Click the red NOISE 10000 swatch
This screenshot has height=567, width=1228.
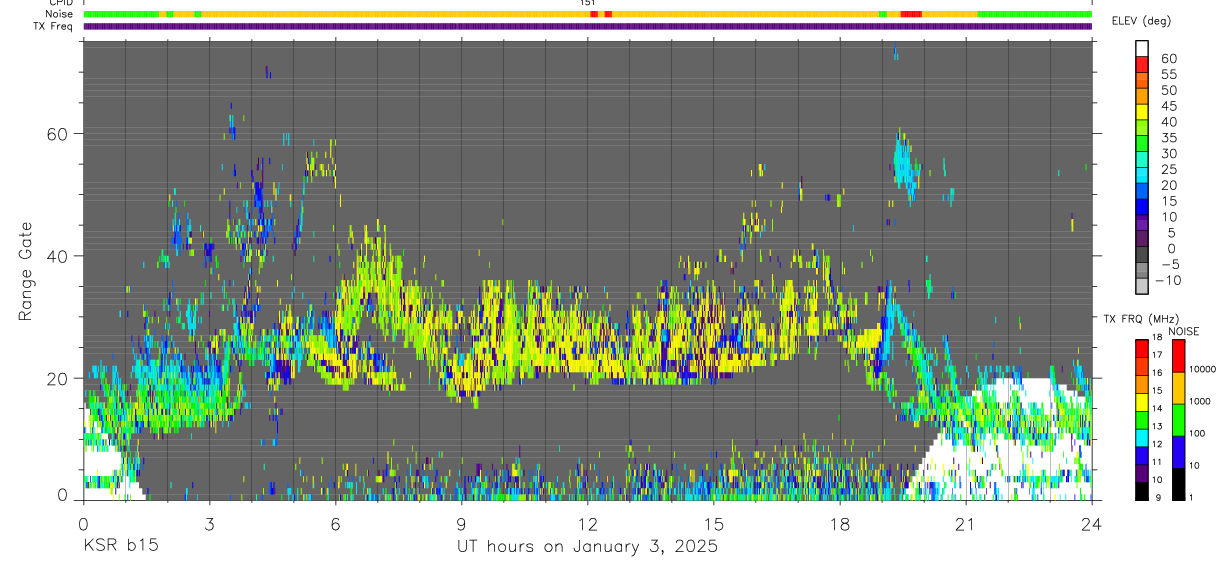pos(1177,355)
